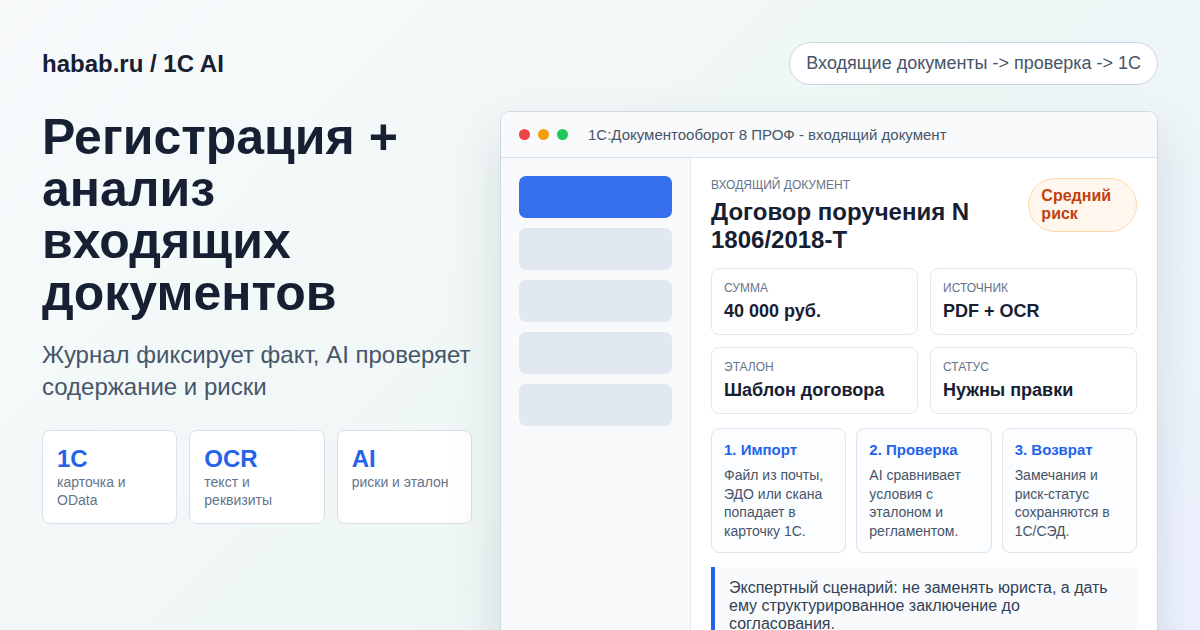Select the blue active sidebar item
This screenshot has height=630, width=1200.
click(x=595, y=197)
